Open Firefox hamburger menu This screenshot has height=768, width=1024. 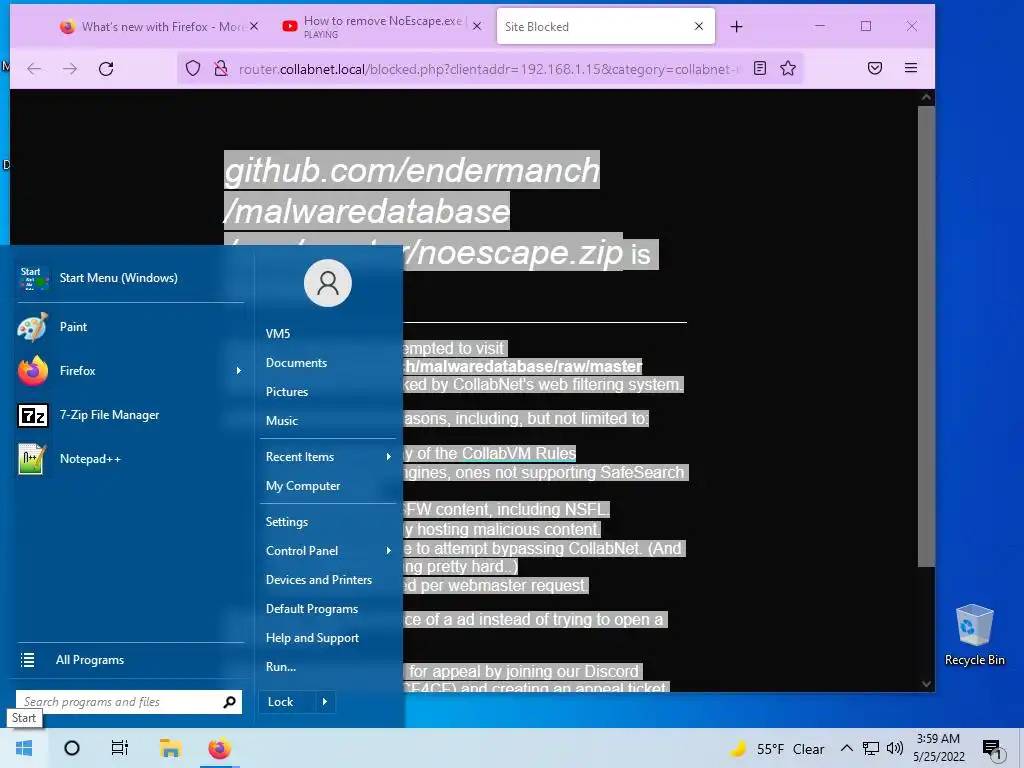click(x=911, y=69)
